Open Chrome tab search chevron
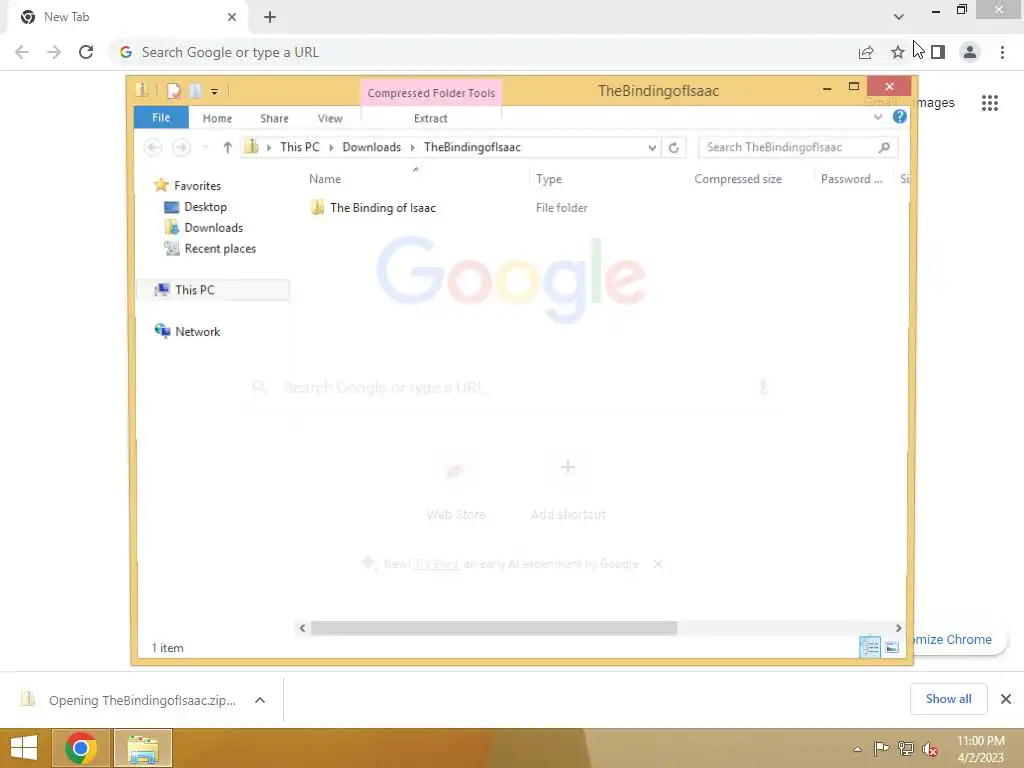The width and height of the screenshot is (1024, 768). (899, 17)
